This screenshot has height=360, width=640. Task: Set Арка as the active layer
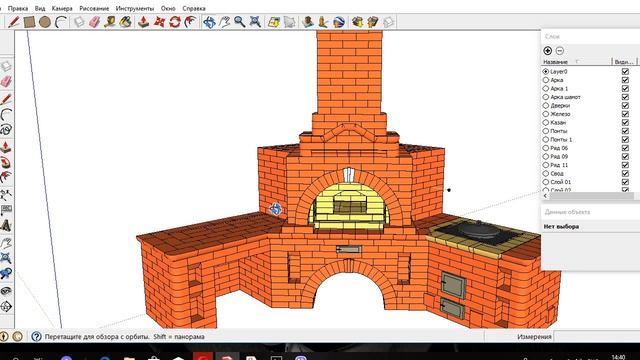pos(546,80)
